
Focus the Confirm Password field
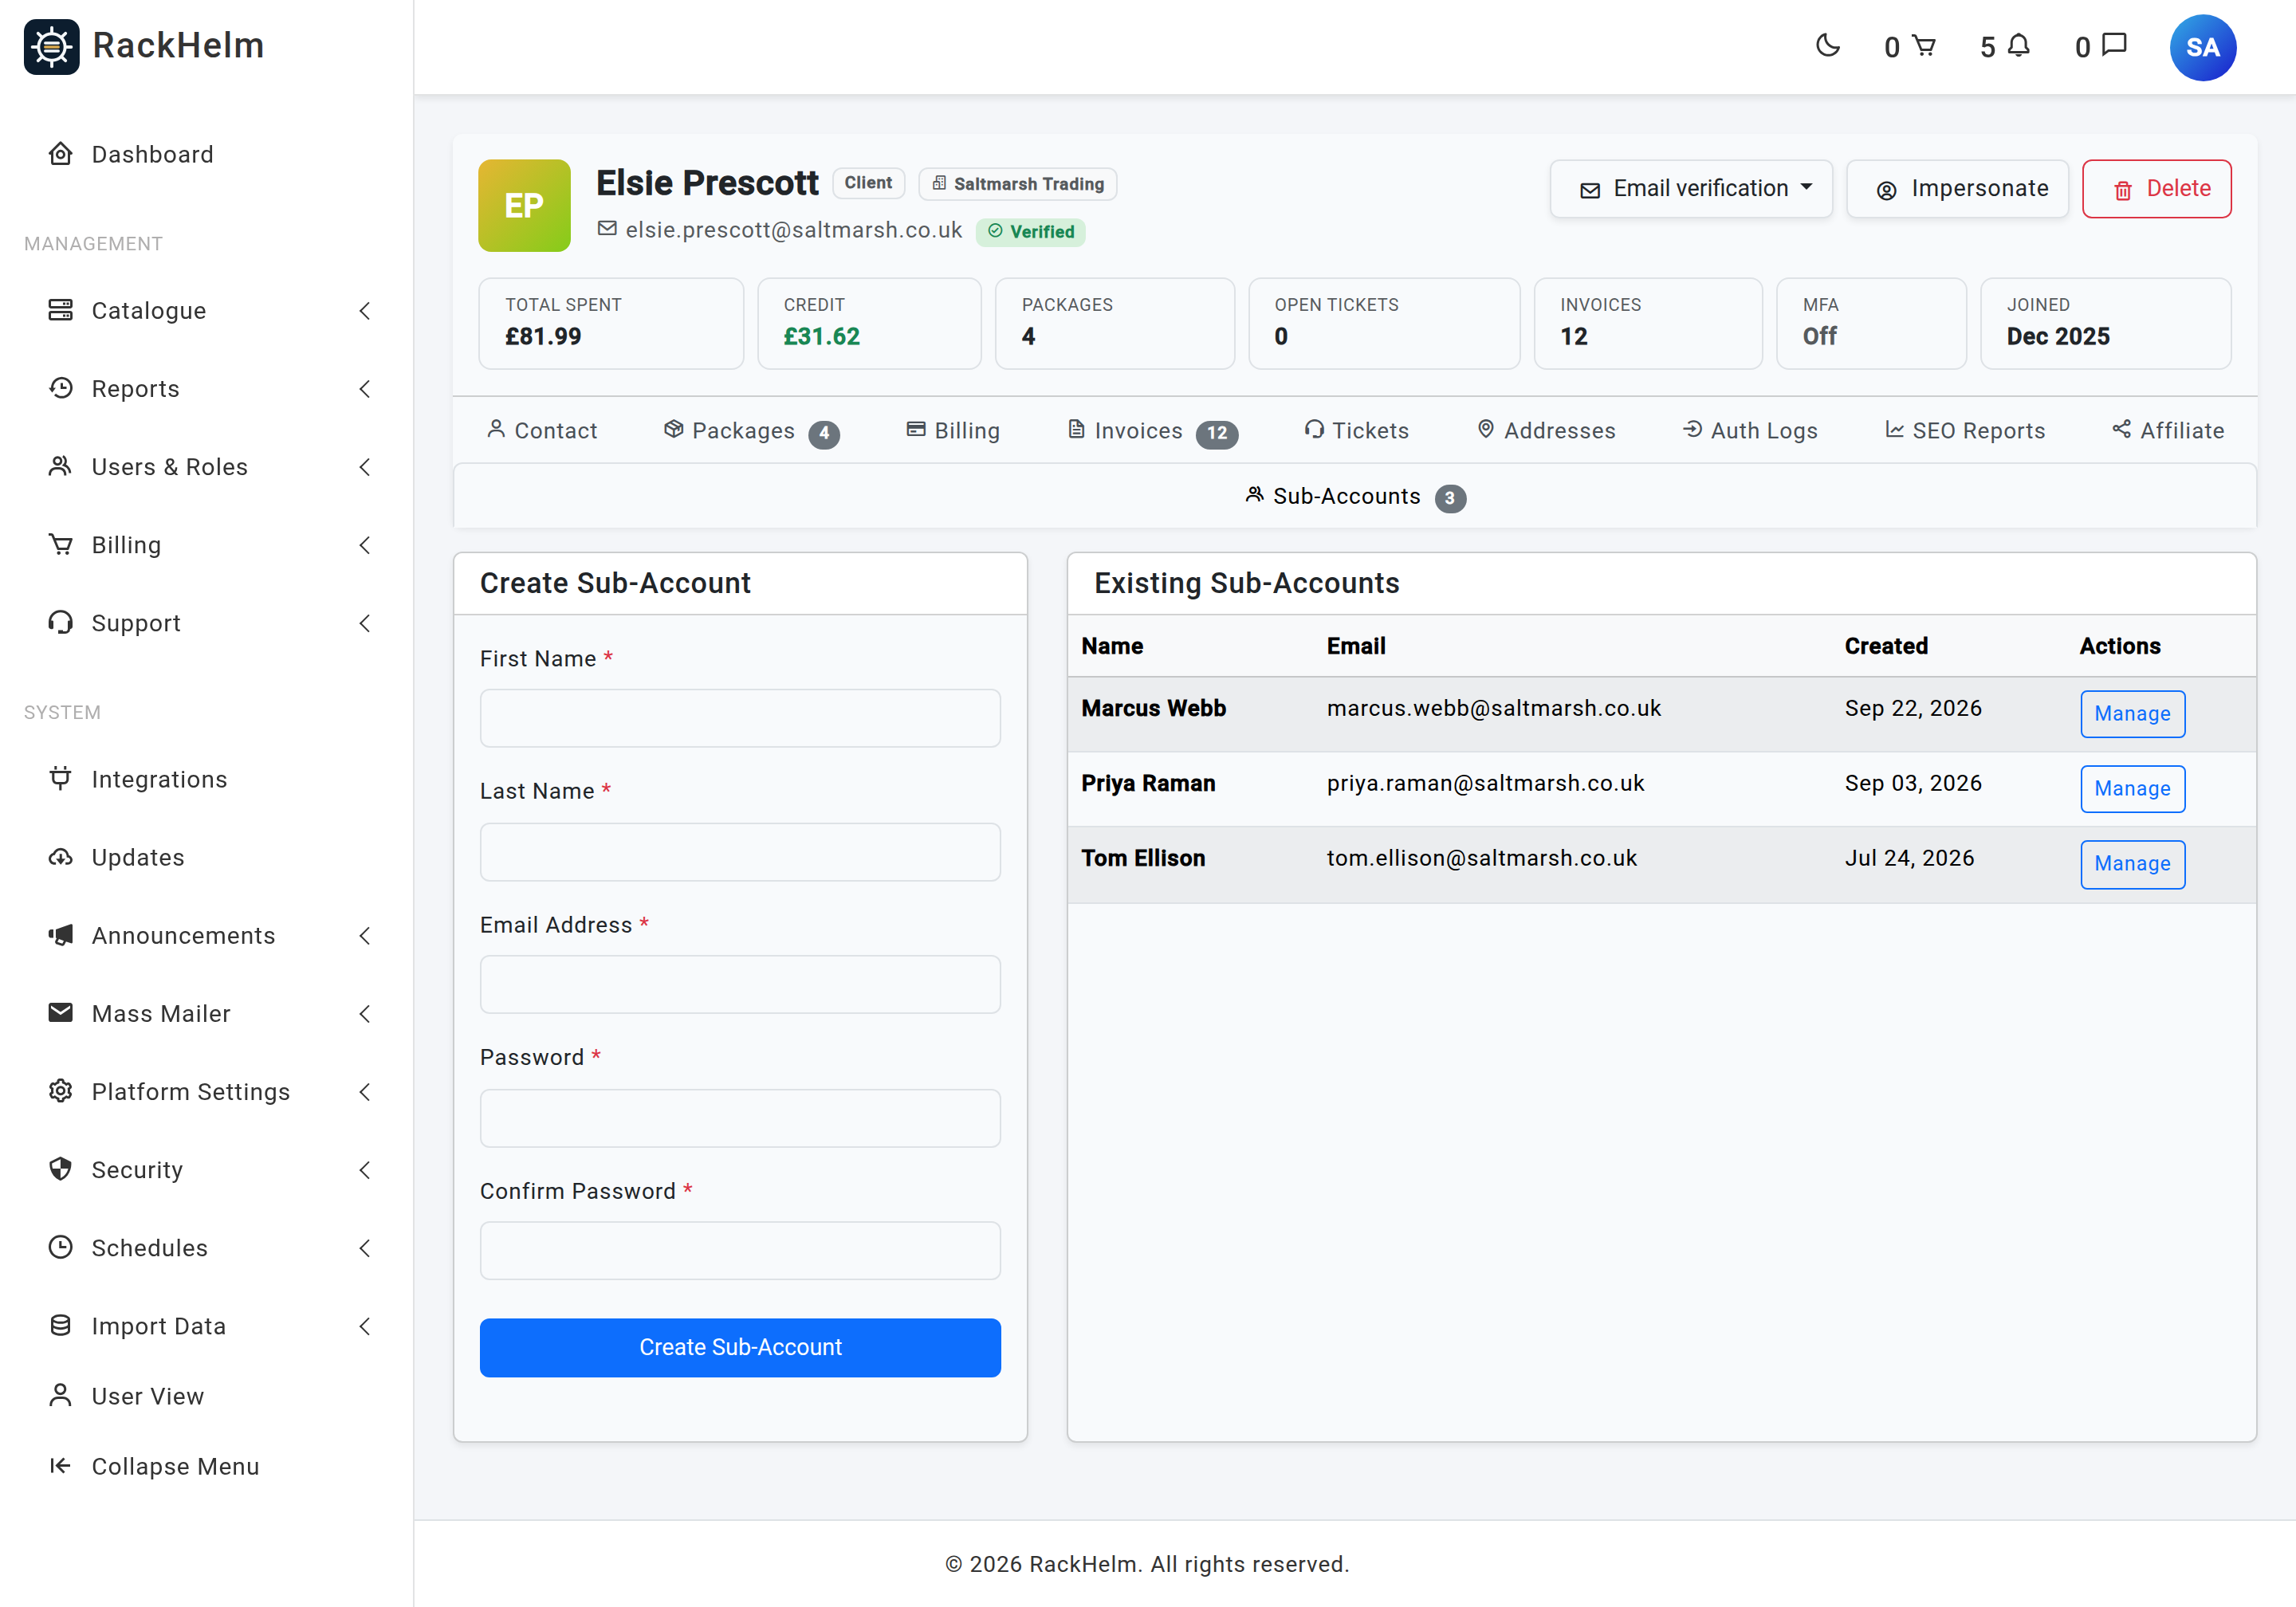740,1250
